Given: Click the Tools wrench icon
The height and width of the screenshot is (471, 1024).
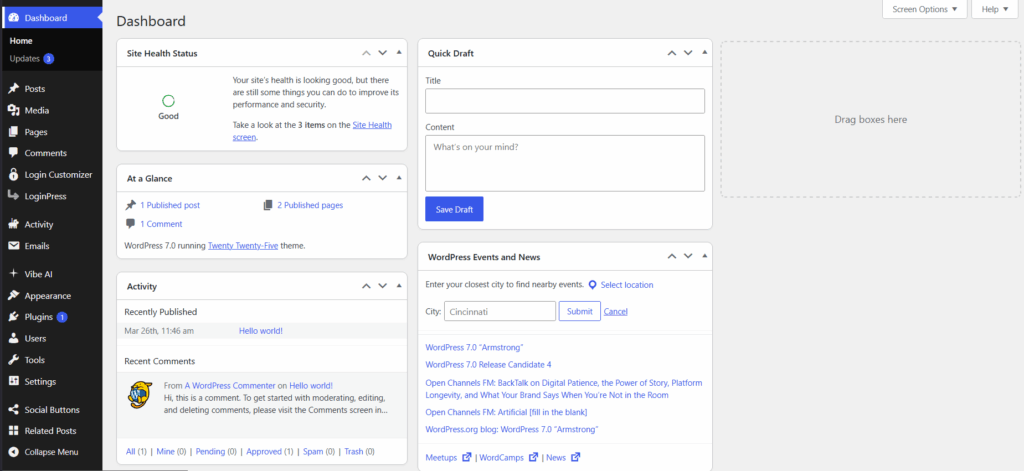Looking at the screenshot, I should tap(13, 360).
